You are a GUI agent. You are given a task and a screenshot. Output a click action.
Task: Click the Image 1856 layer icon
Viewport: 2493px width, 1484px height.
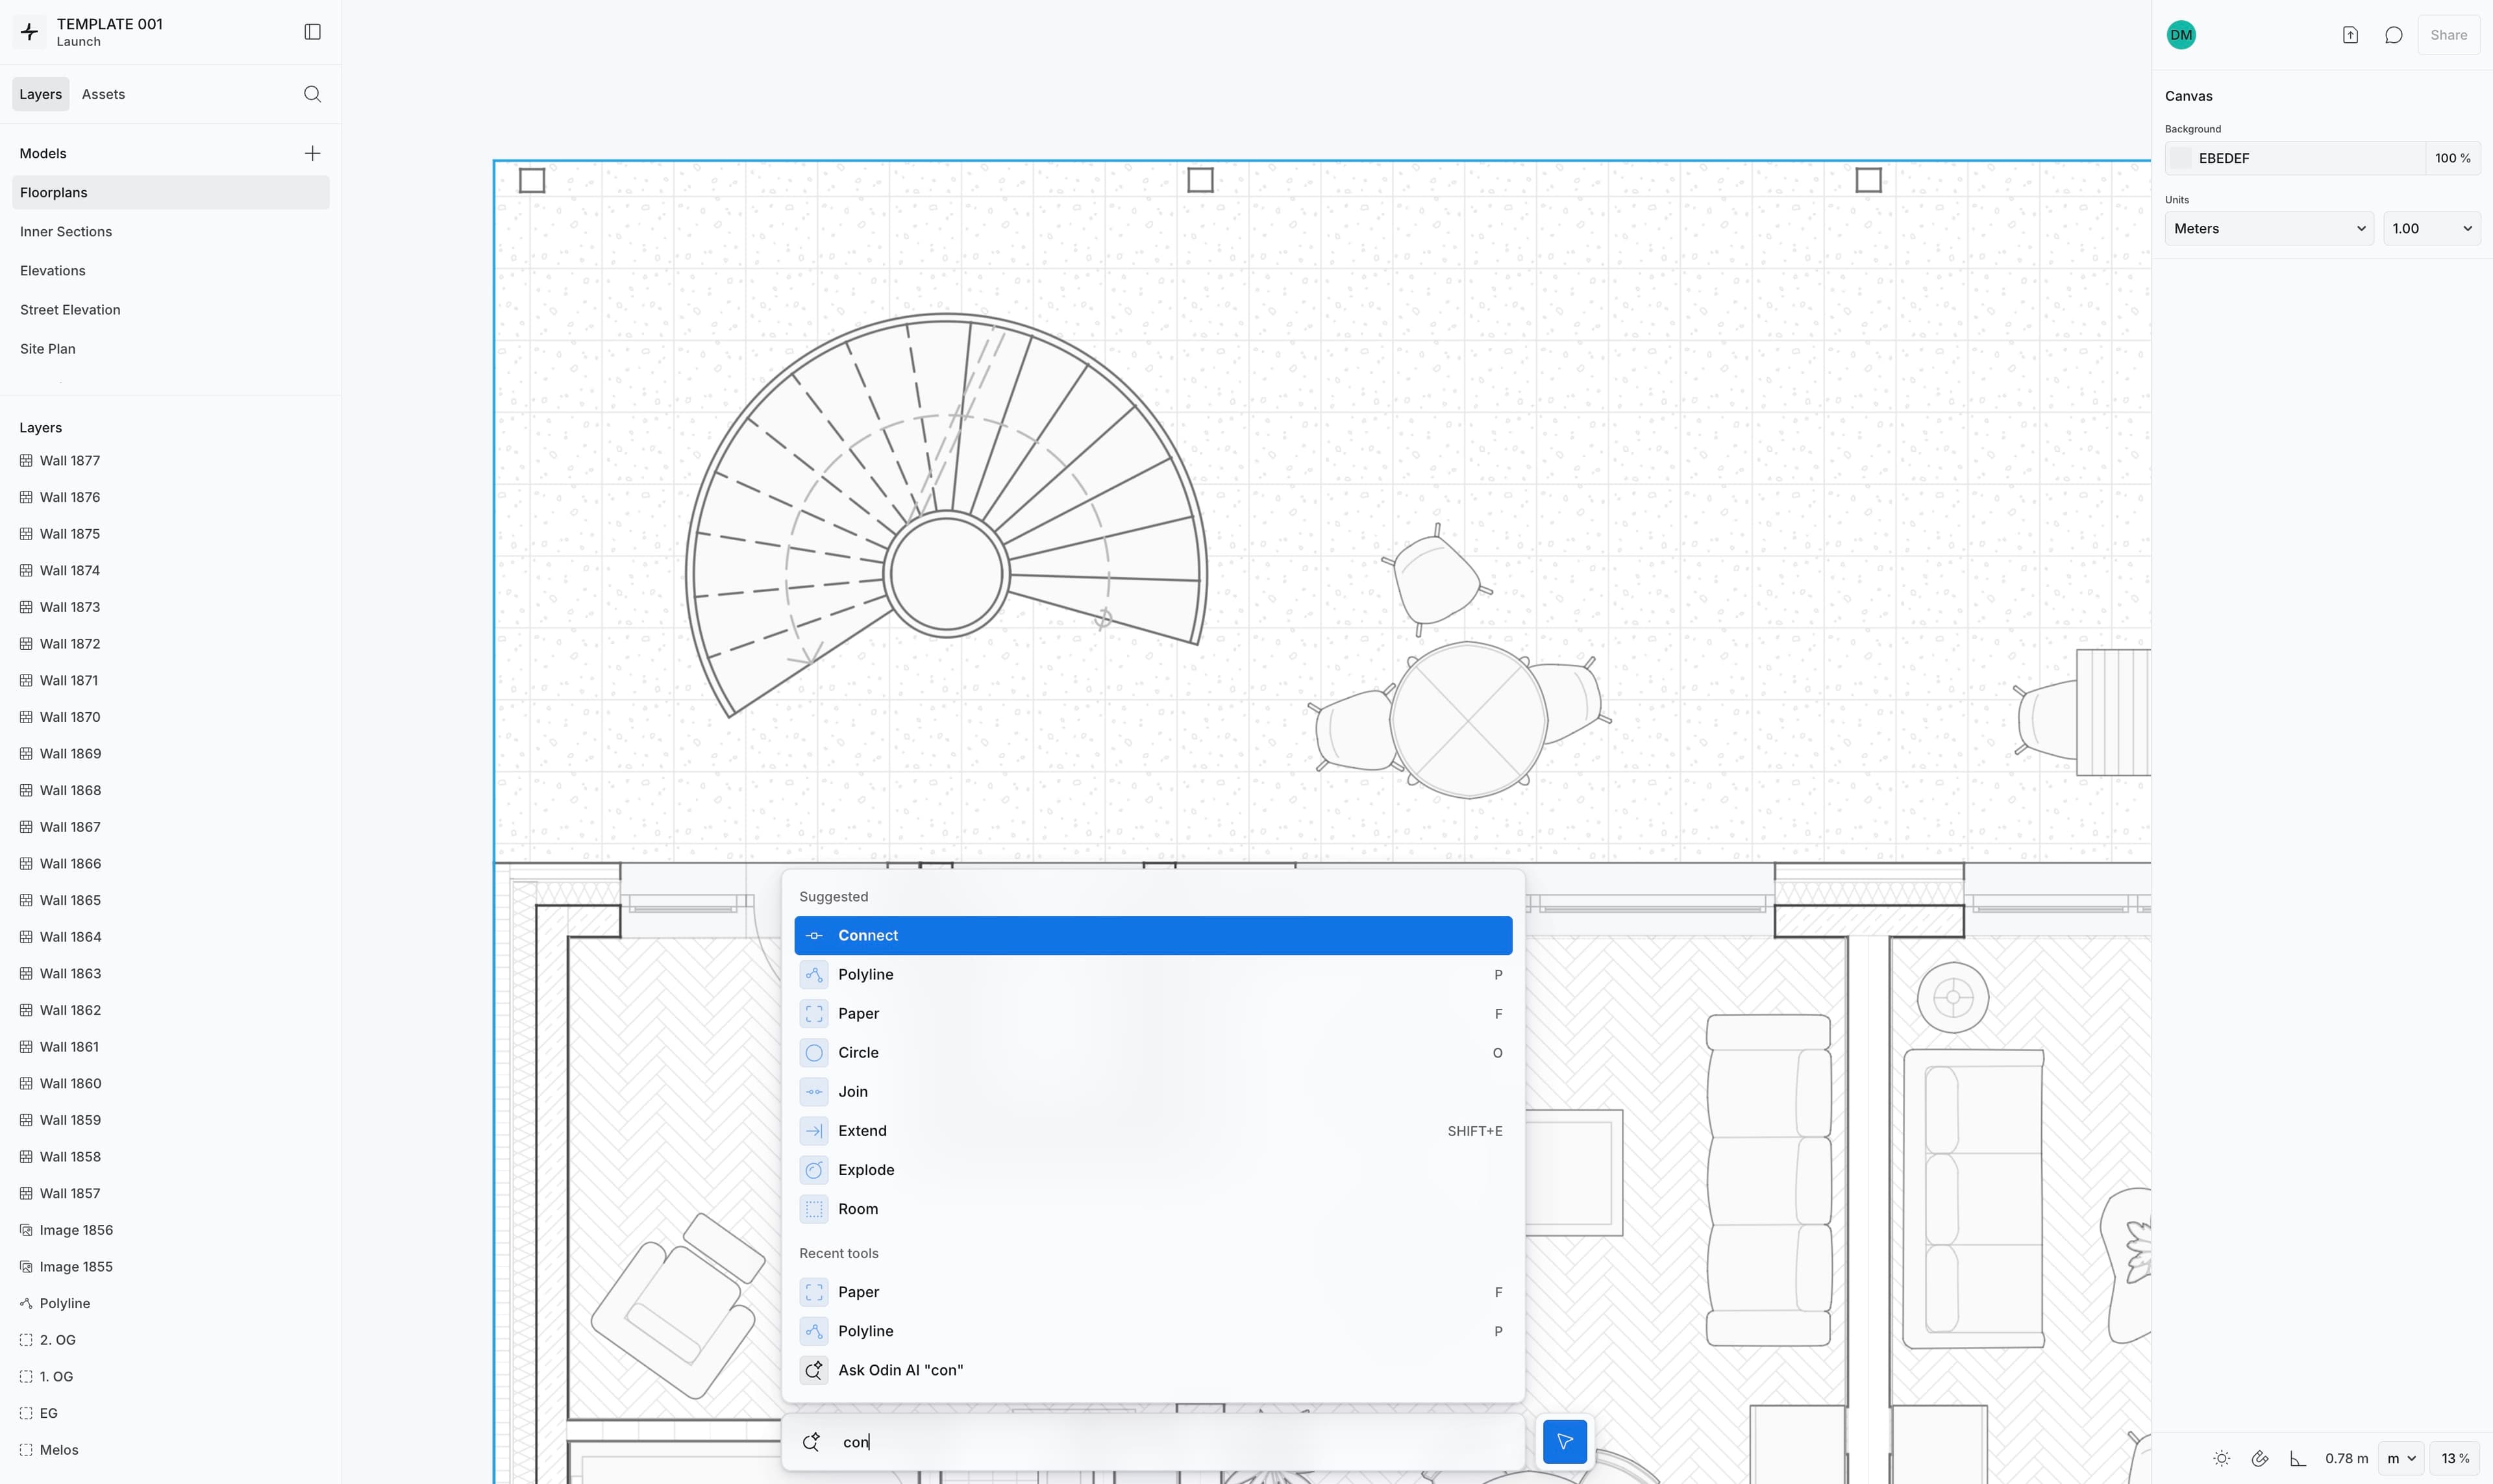(x=26, y=1230)
